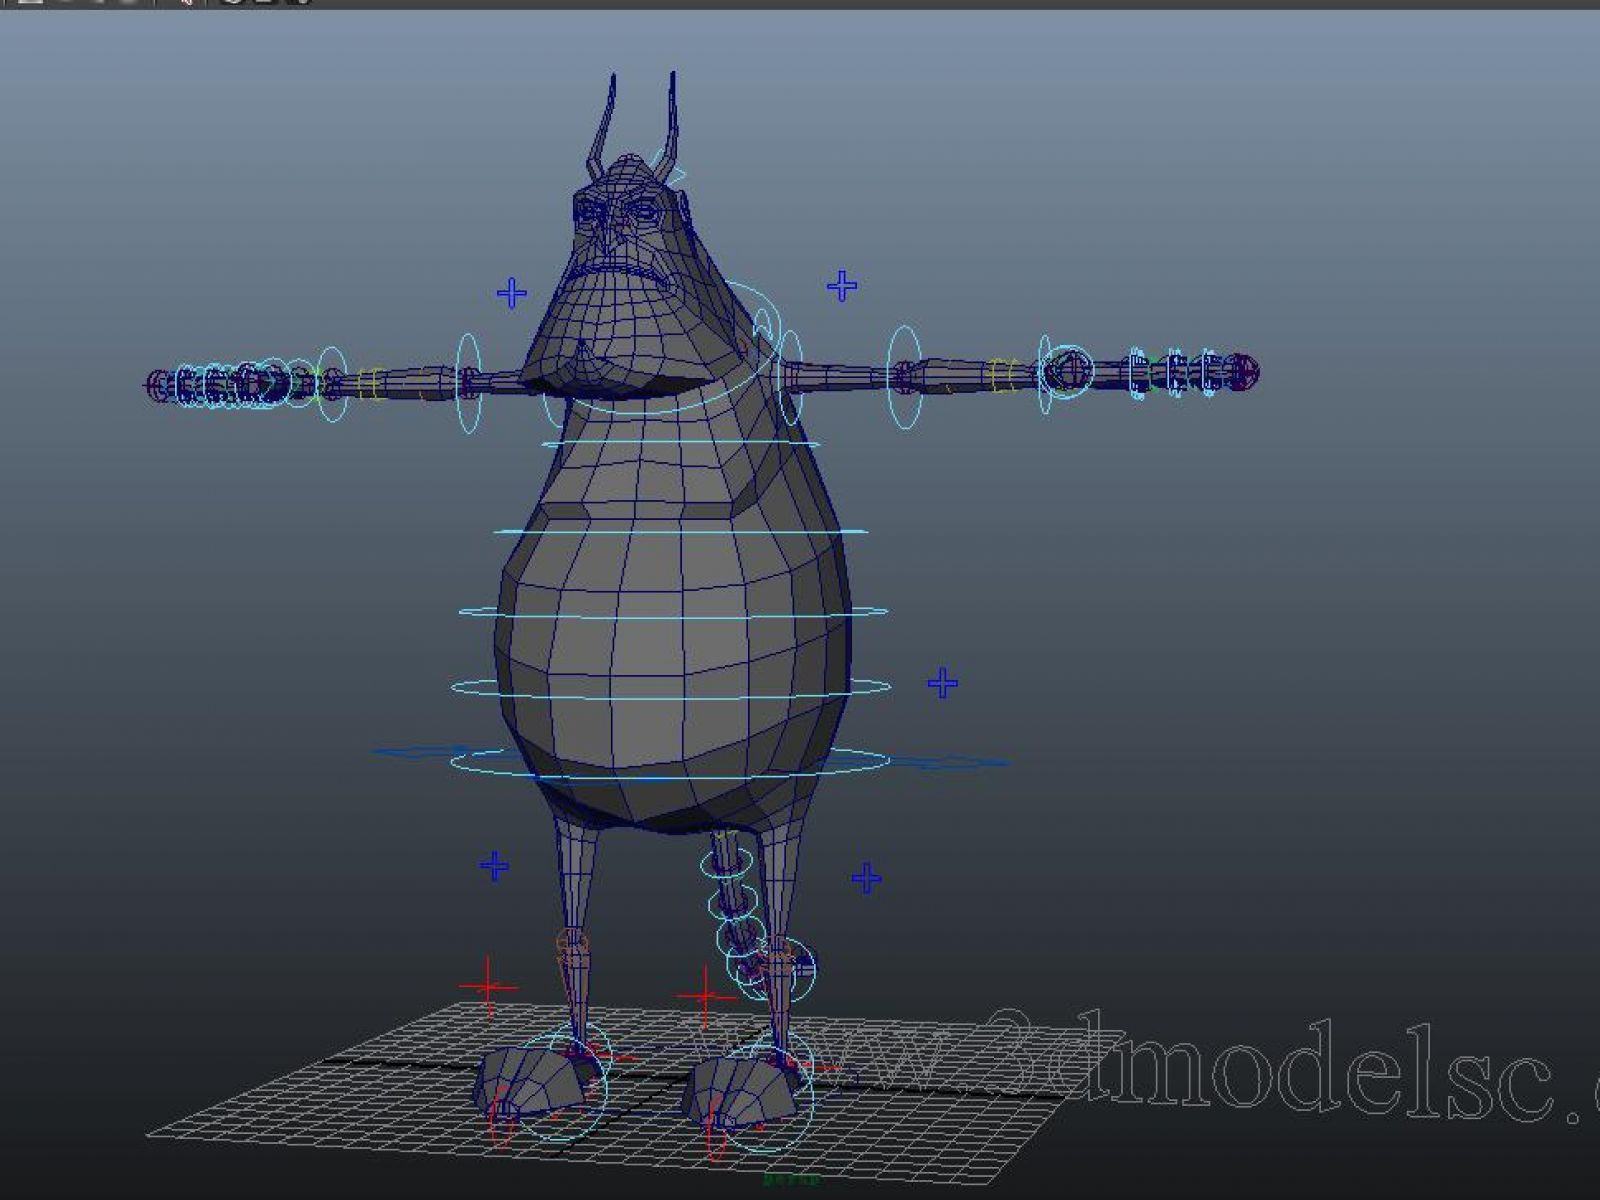Select the orange knee control on screen-left leg
Viewport: 1600px width, 1200px height.
(x=571, y=946)
